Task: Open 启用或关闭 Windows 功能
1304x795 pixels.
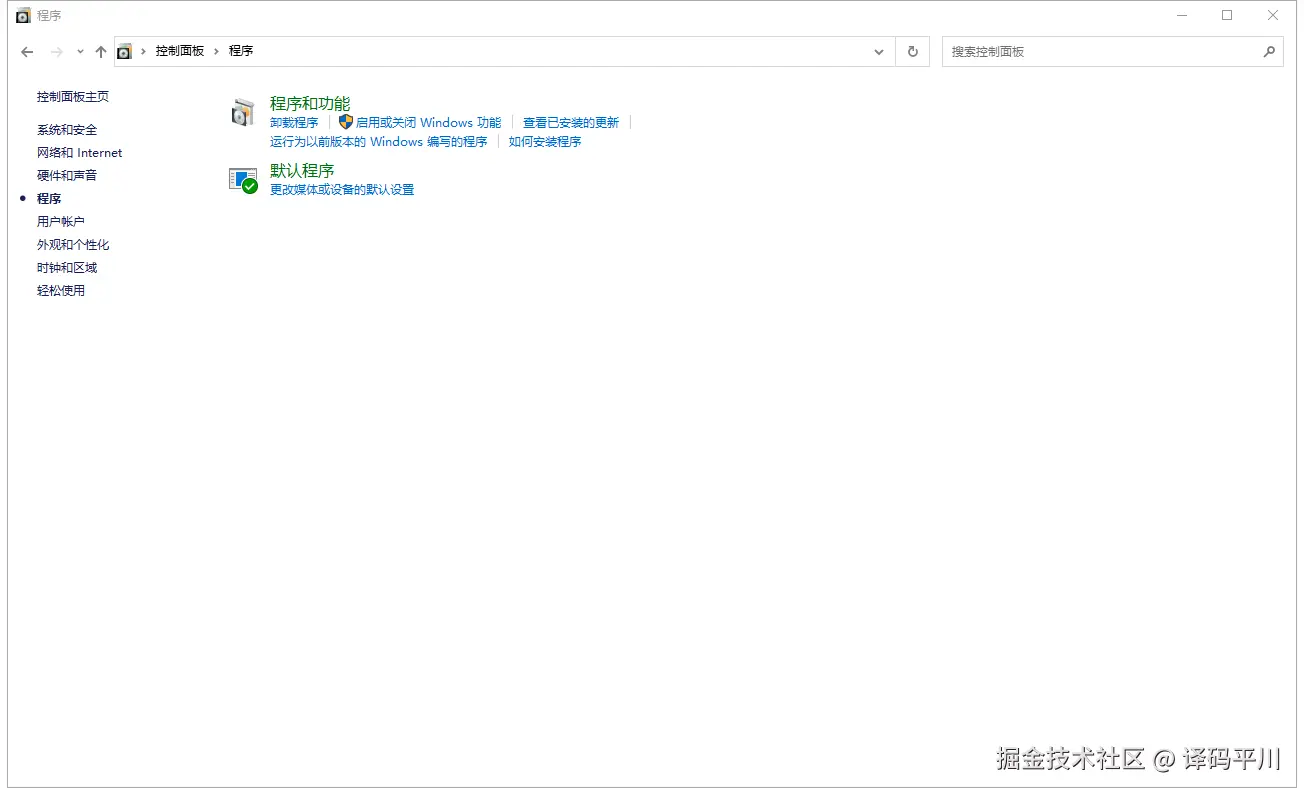Action: coord(429,123)
